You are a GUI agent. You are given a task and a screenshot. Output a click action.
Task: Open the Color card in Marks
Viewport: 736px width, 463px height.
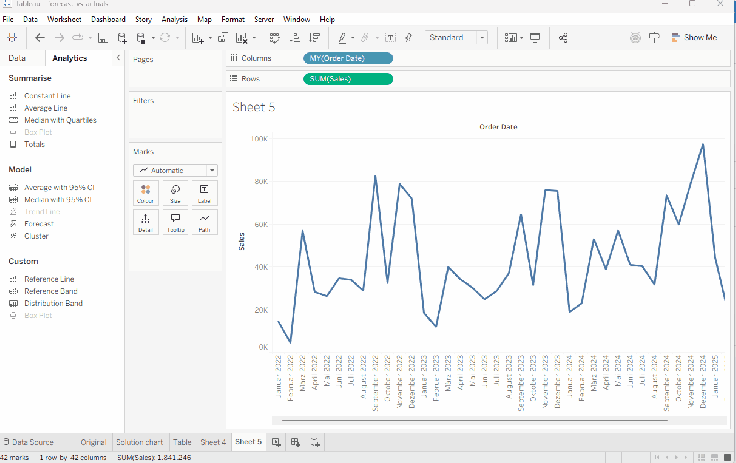point(146,192)
